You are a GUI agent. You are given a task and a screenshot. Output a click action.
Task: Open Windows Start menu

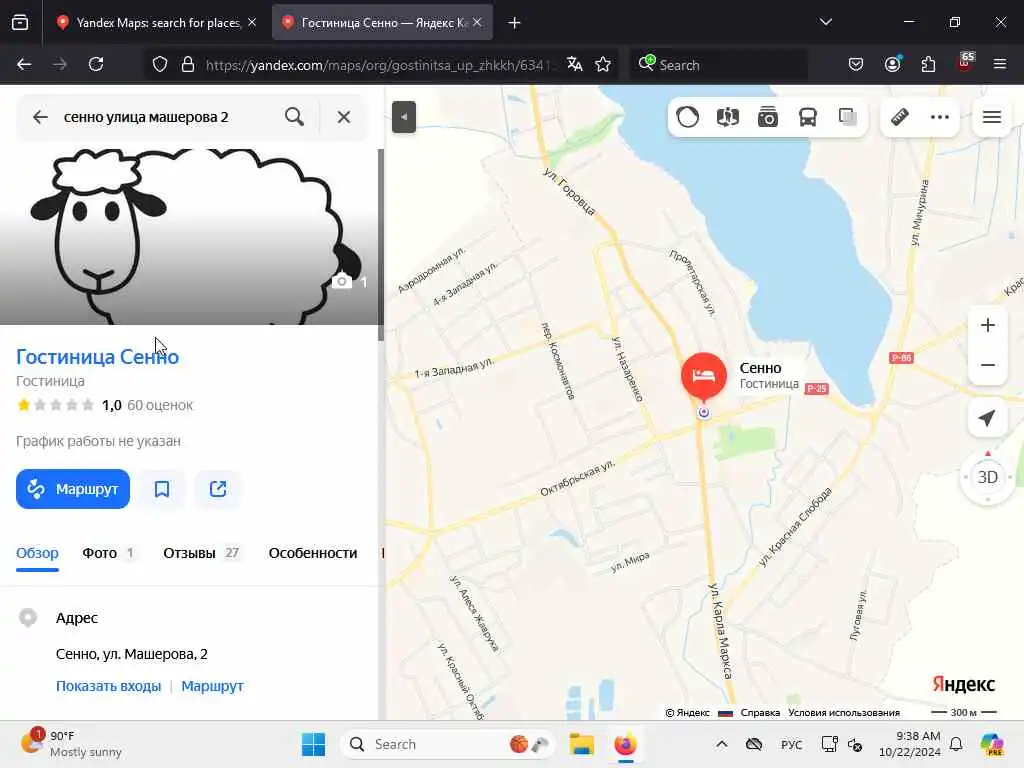313,744
